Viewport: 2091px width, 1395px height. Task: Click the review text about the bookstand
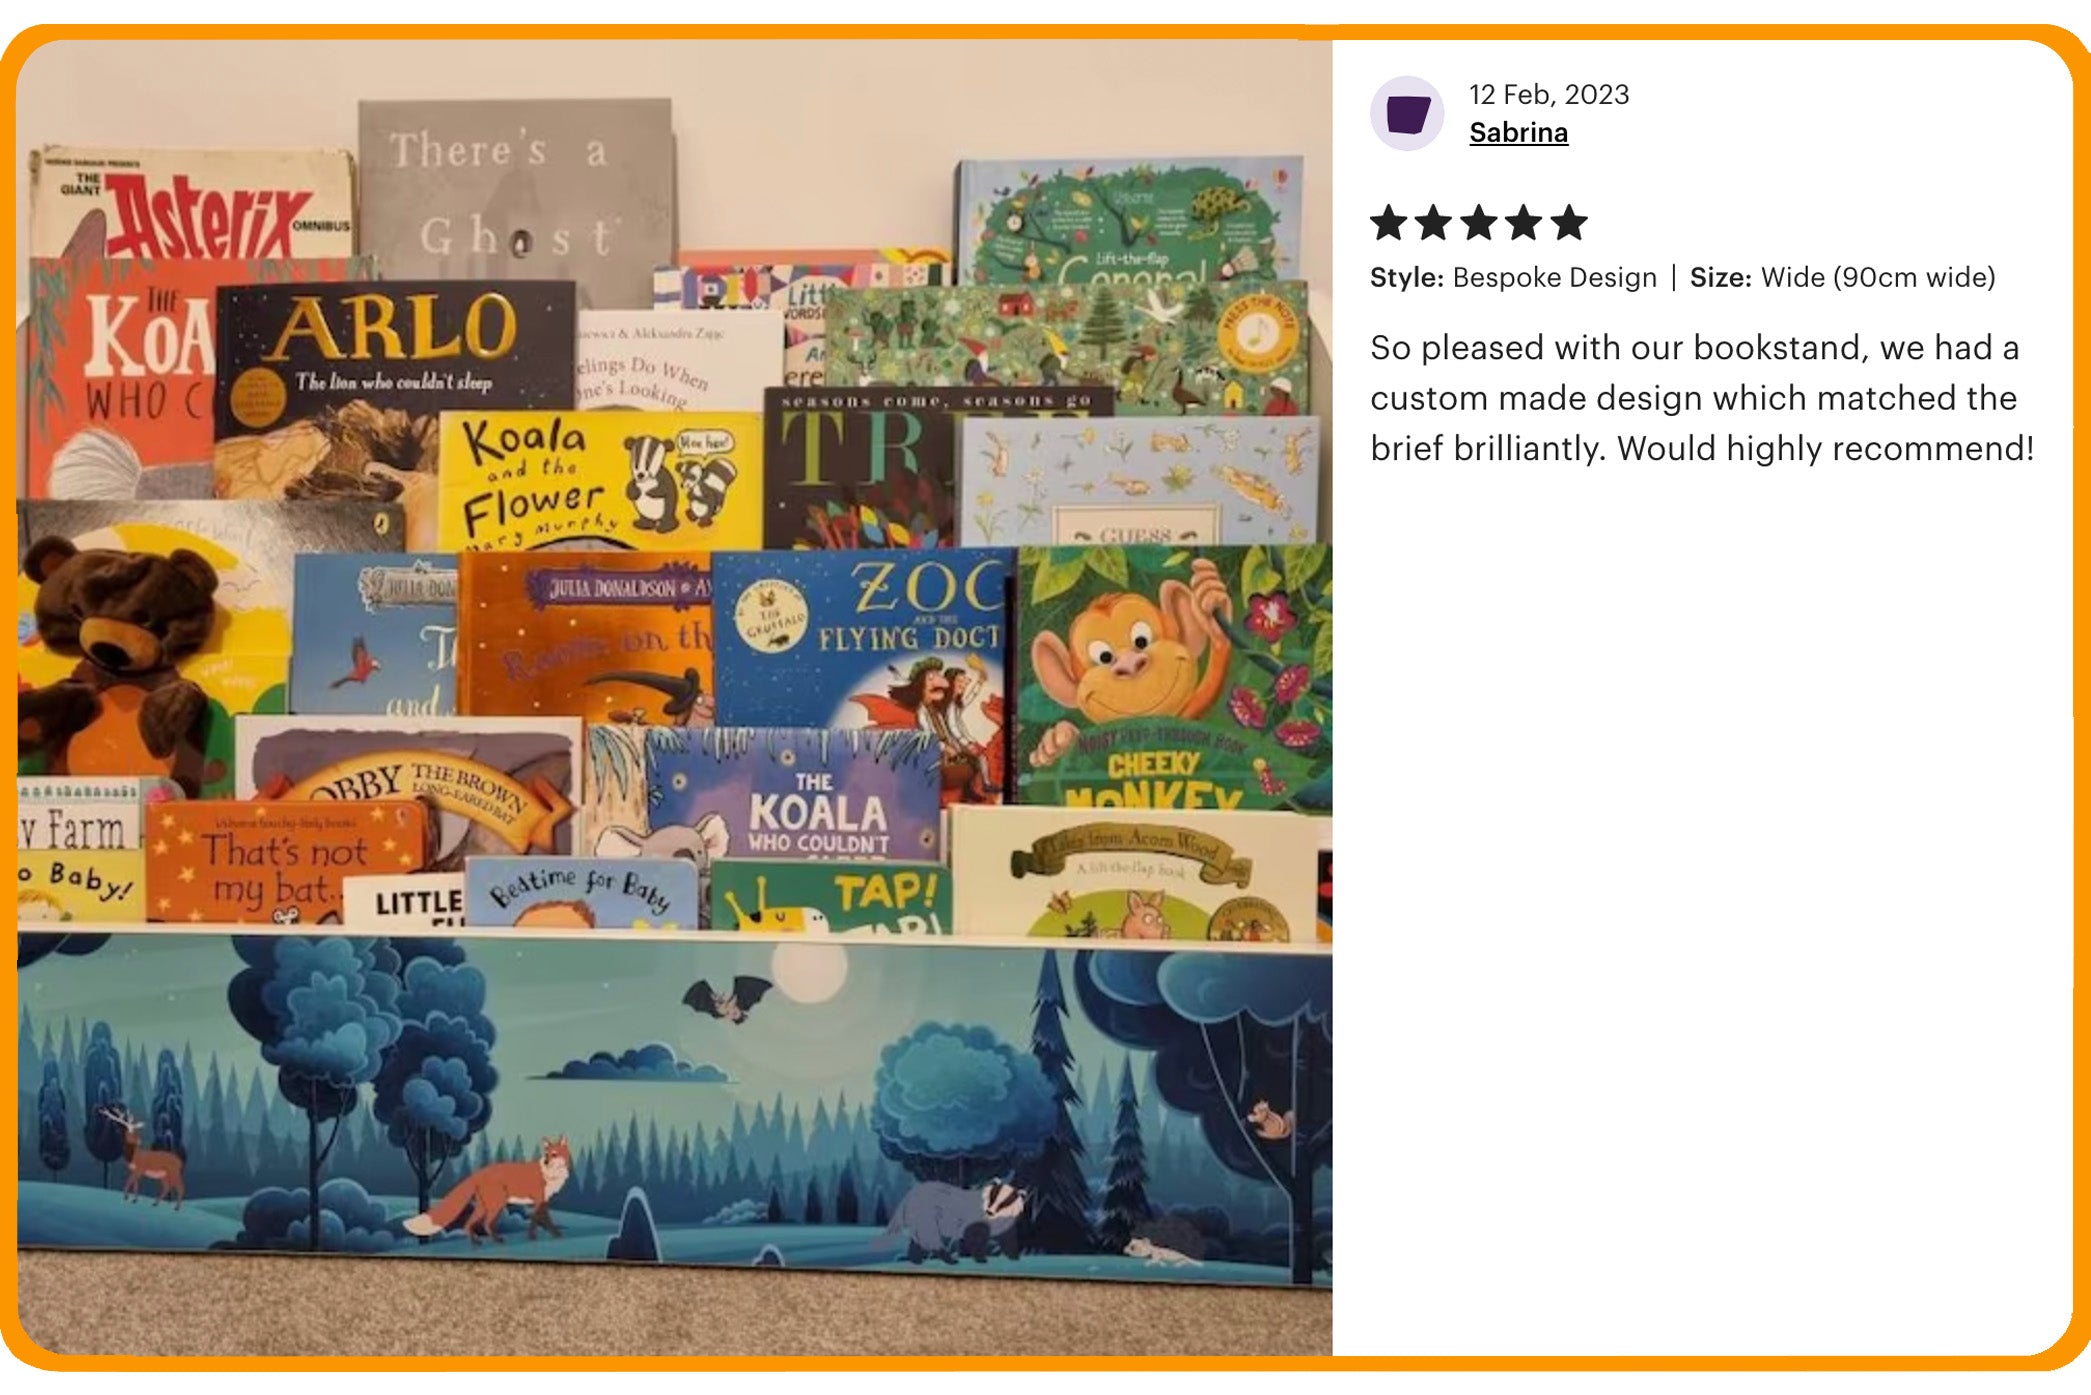click(1702, 398)
